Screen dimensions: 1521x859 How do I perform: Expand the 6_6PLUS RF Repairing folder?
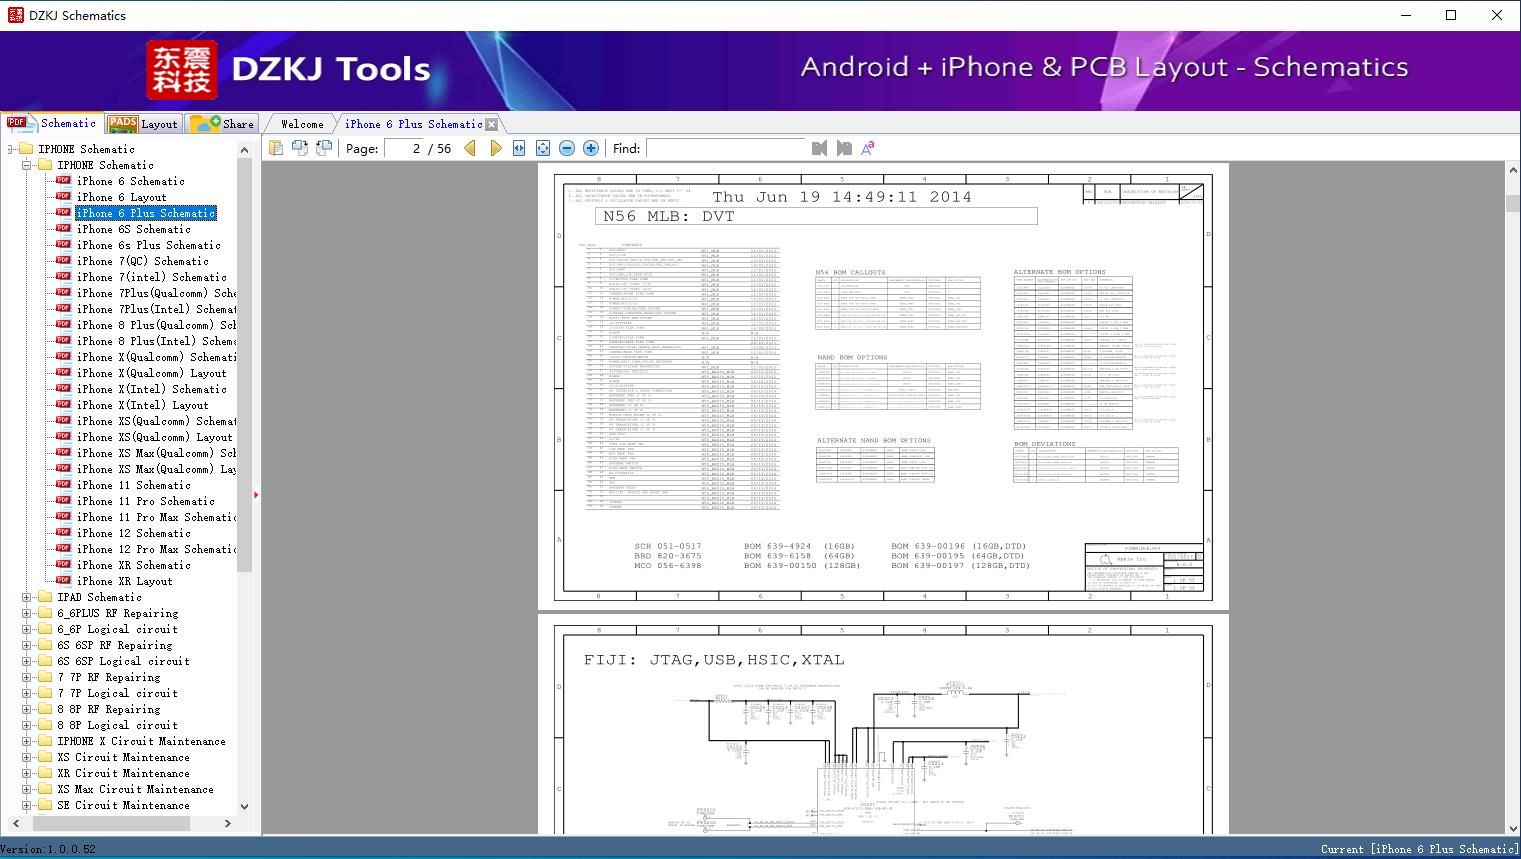27,613
